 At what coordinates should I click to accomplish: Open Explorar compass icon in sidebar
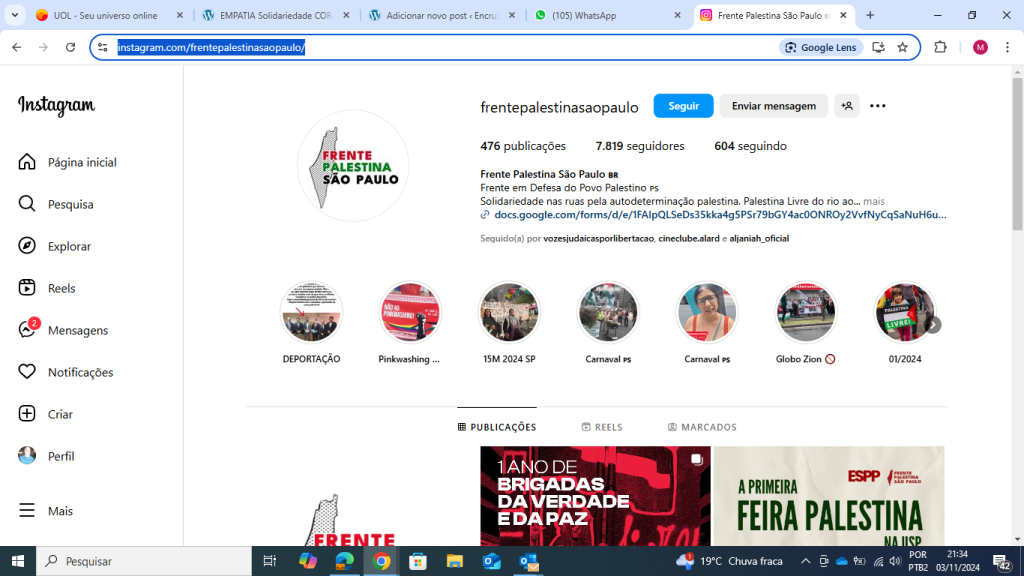click(x=27, y=246)
